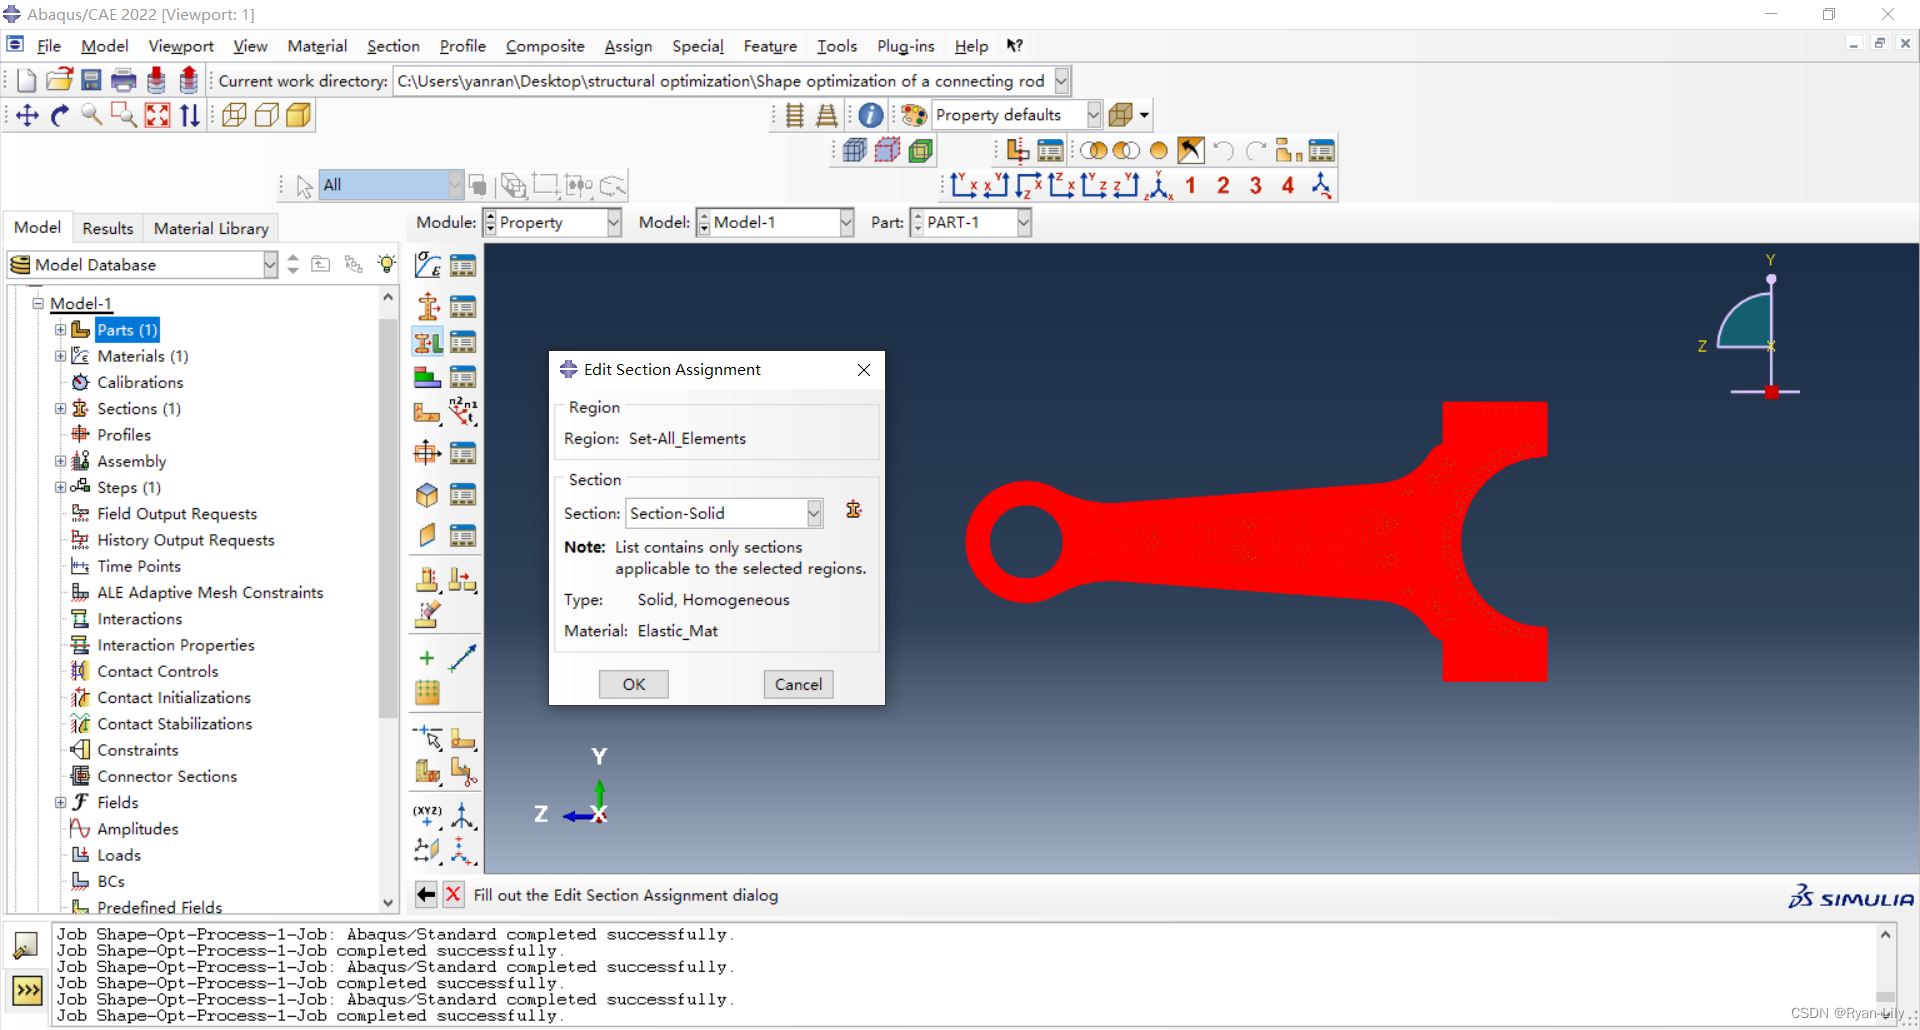Viewport: 1920px width, 1030px height.
Task: Select the Box Zoom tool
Action: click(x=124, y=115)
